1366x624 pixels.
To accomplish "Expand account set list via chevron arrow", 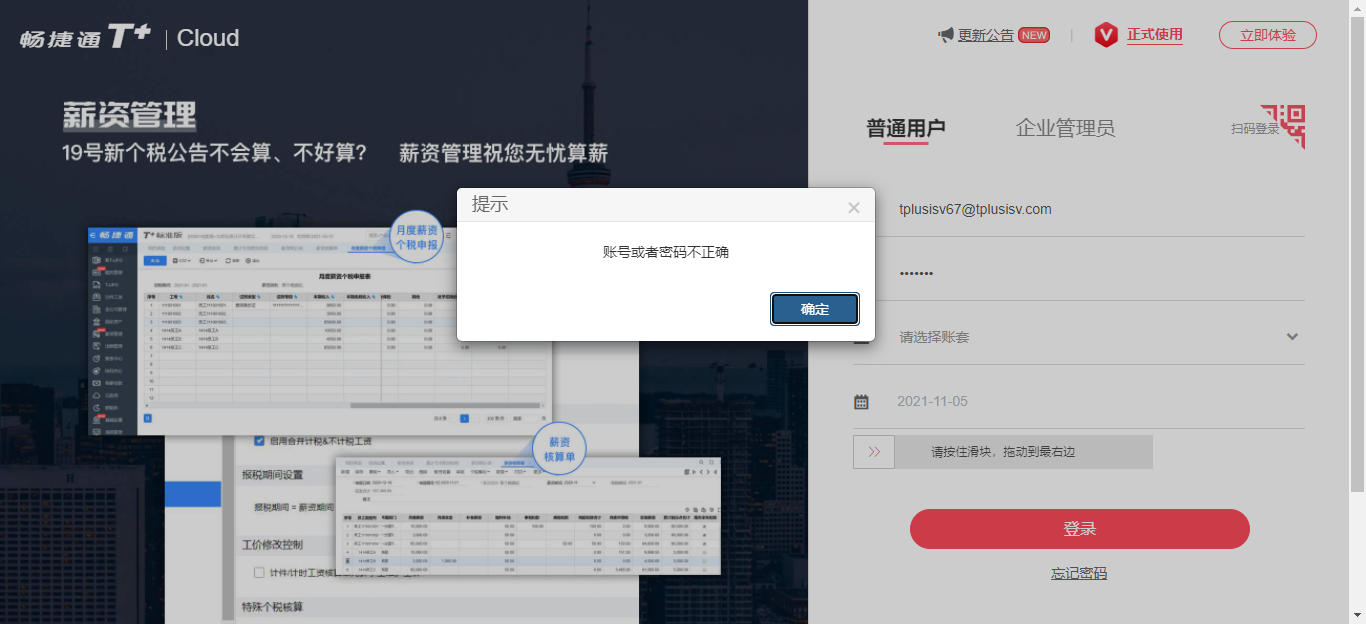I will pos(1292,337).
